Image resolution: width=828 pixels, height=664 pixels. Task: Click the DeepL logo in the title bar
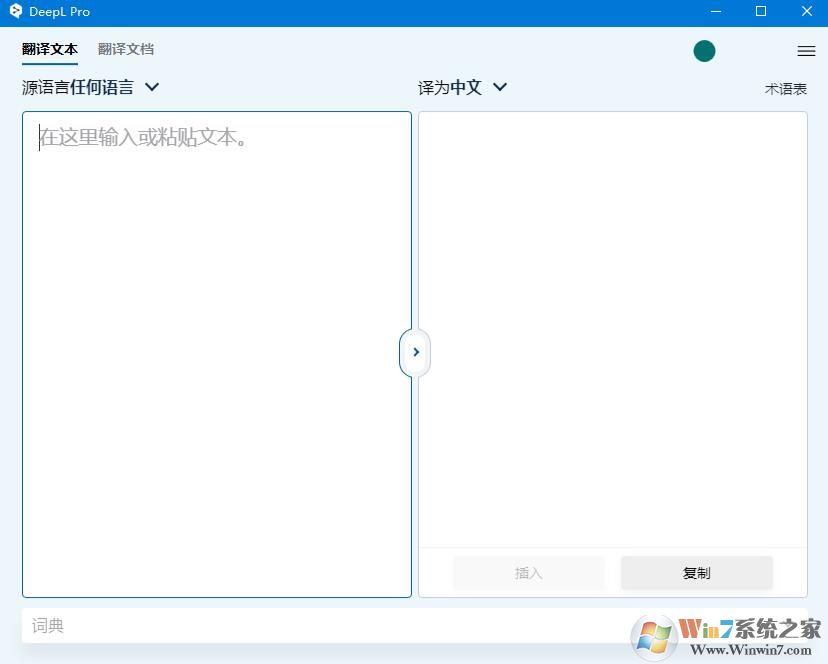[15, 12]
